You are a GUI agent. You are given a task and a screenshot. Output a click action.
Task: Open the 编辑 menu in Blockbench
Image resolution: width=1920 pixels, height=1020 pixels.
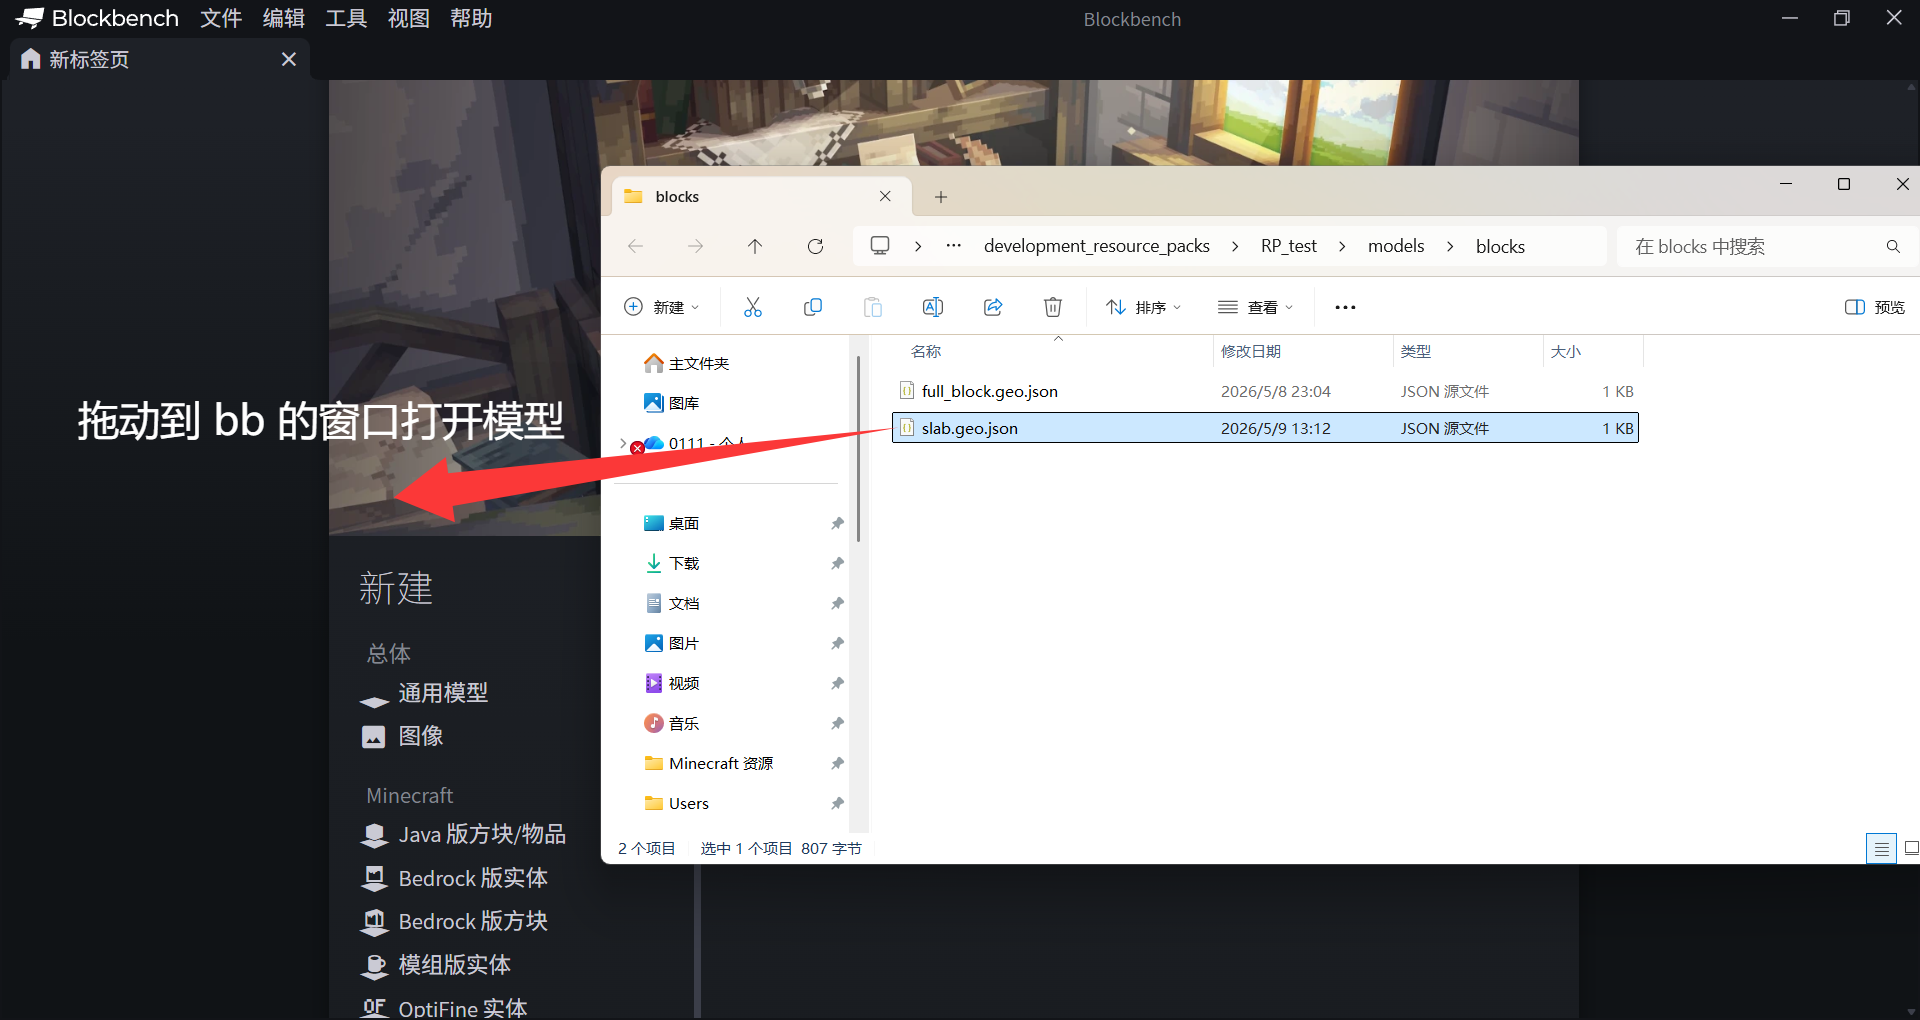pos(284,18)
